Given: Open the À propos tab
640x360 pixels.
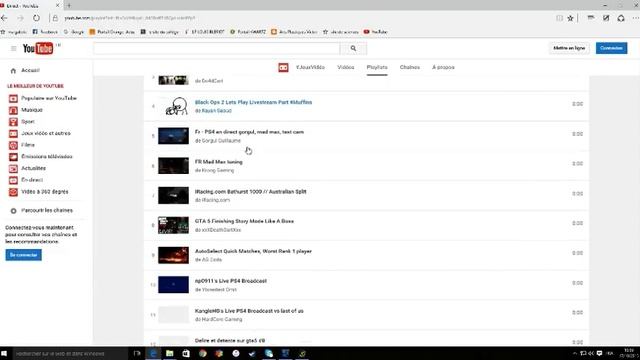Looking at the screenshot, I should pos(443,67).
